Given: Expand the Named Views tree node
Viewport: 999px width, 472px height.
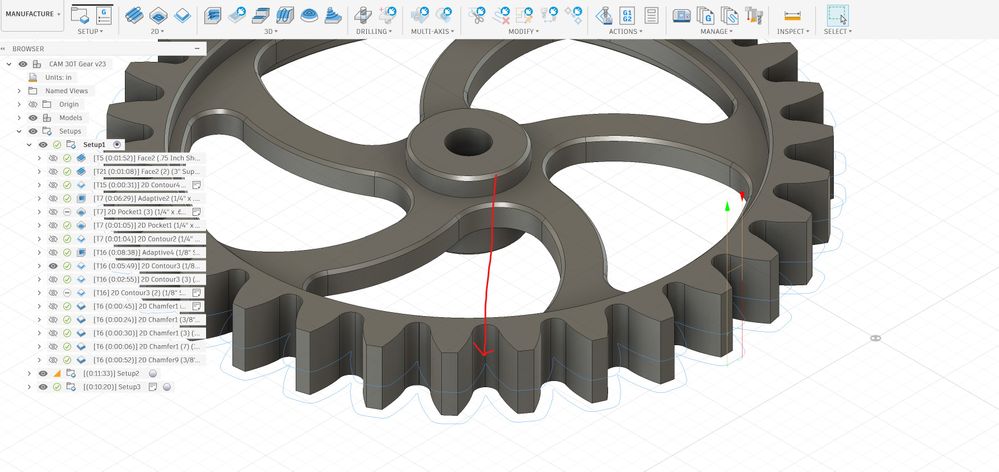Looking at the screenshot, I should pos(19,91).
